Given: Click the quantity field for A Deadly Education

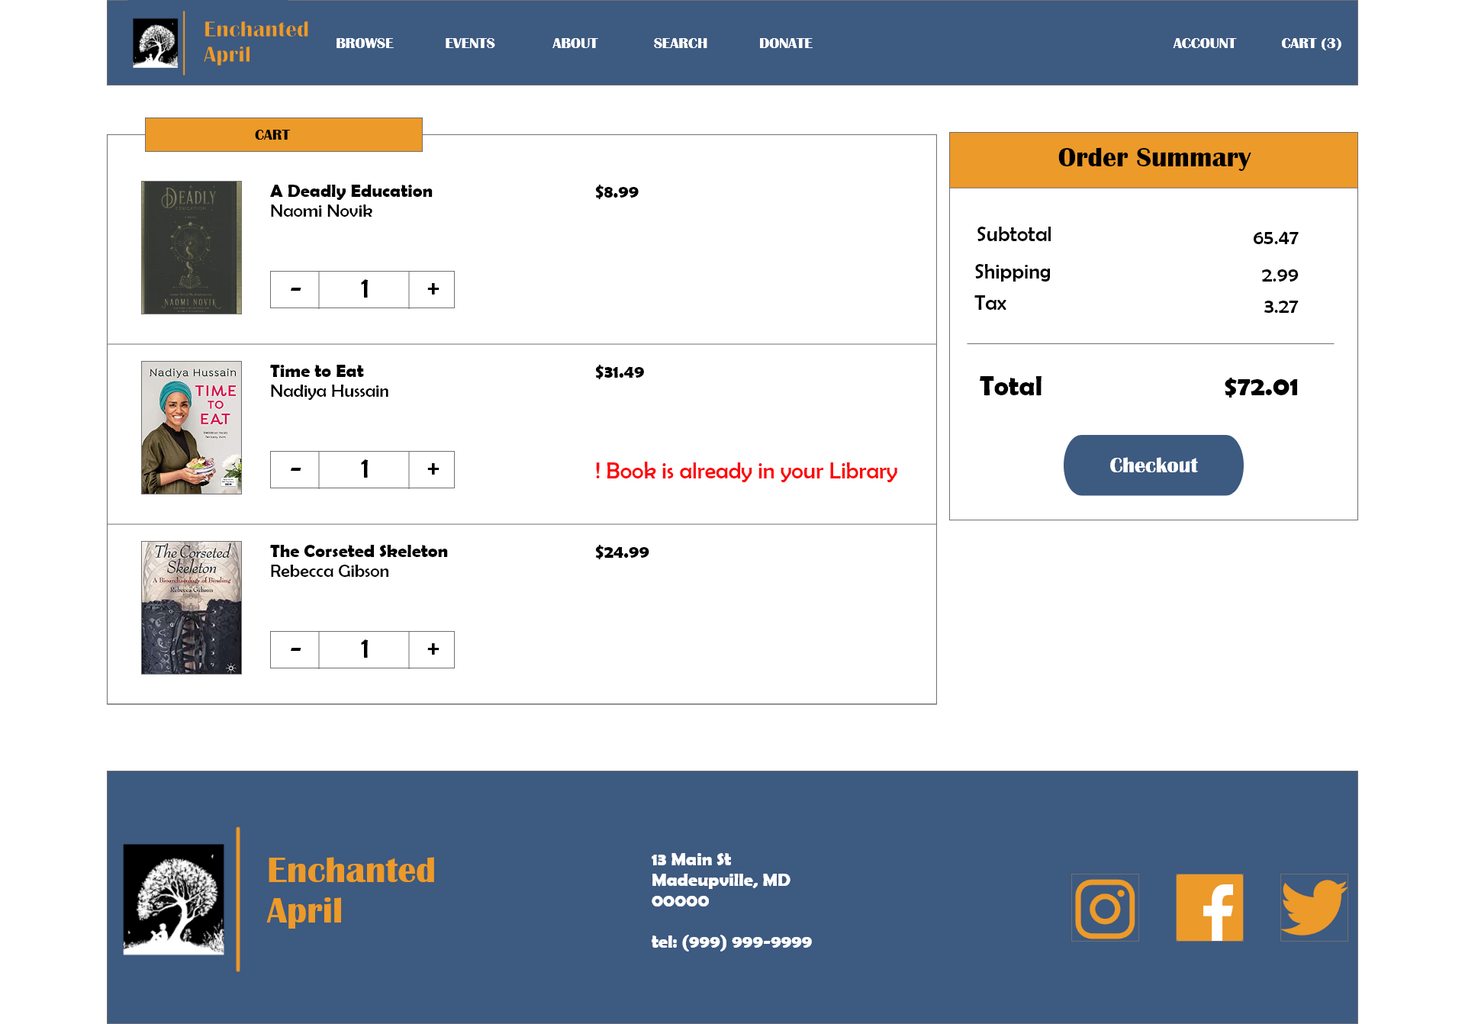Looking at the screenshot, I should [363, 289].
